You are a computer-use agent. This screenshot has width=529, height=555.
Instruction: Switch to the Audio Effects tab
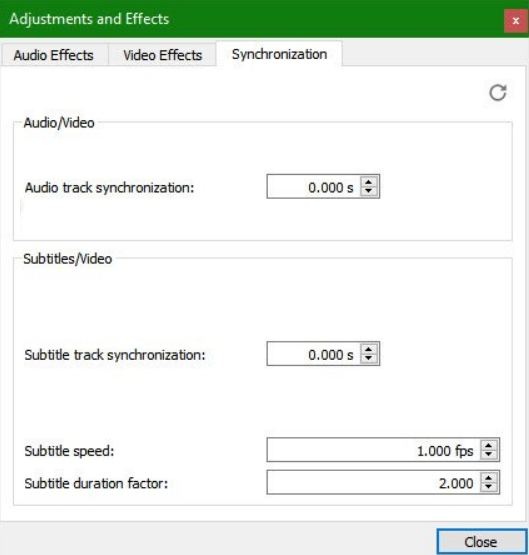pyautogui.click(x=54, y=55)
